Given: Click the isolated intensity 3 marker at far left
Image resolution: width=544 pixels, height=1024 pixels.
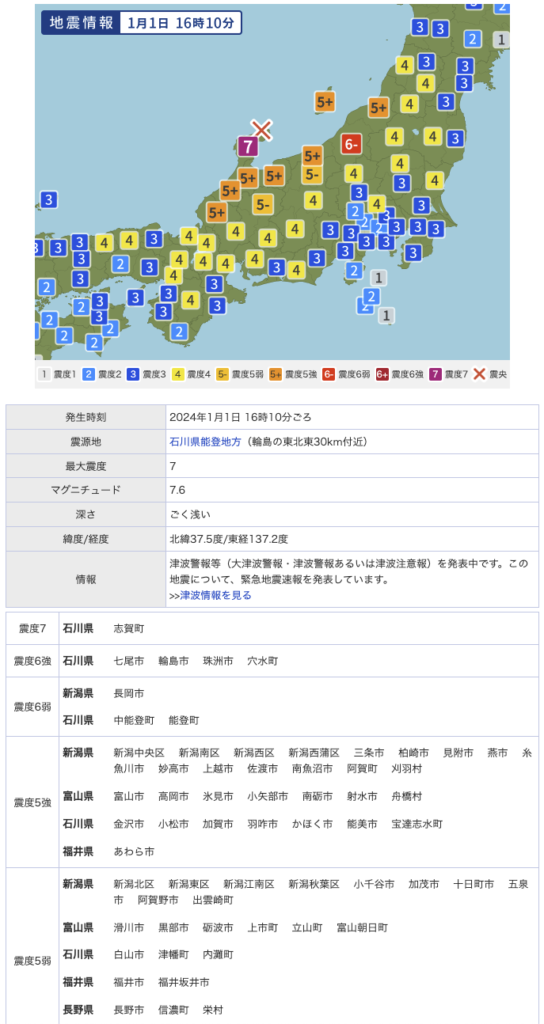Looking at the screenshot, I should pyautogui.click(x=48, y=199).
